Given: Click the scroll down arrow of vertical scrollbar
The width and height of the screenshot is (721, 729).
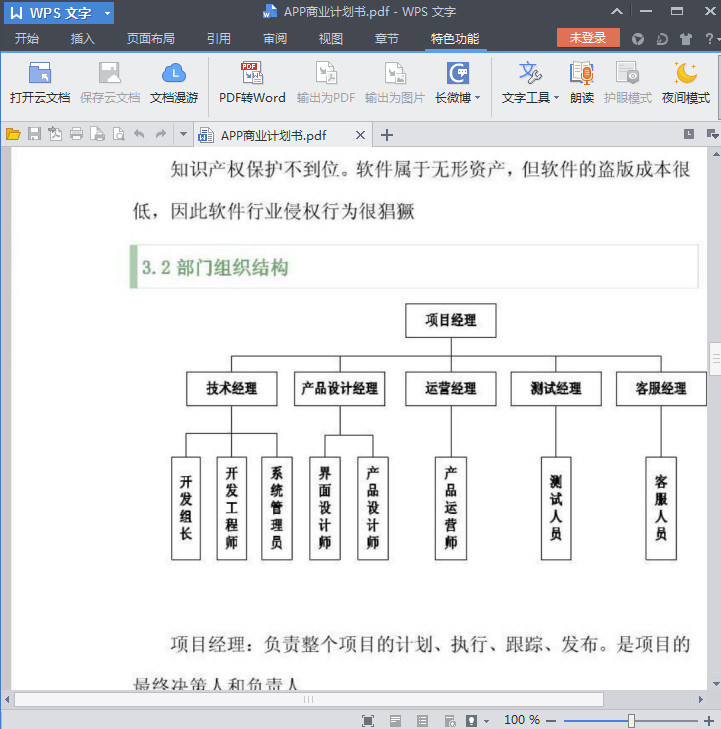Looking at the screenshot, I should tap(716, 684).
